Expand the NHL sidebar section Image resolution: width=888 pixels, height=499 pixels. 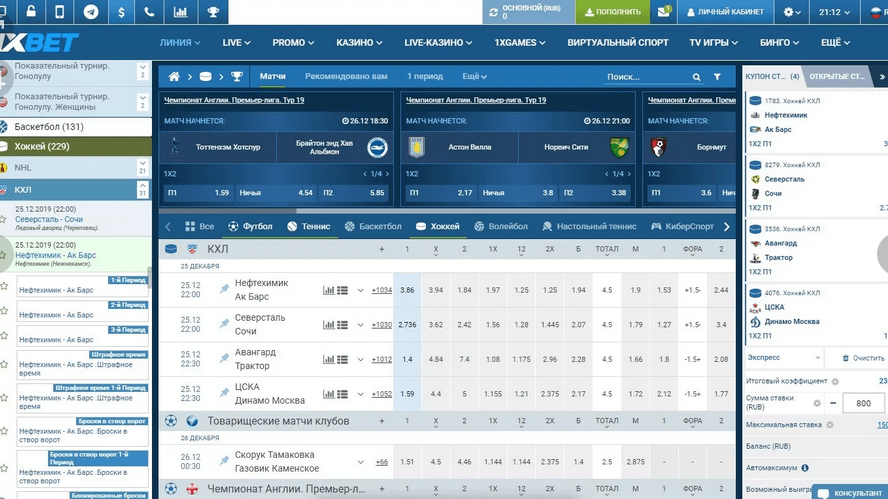[143, 167]
